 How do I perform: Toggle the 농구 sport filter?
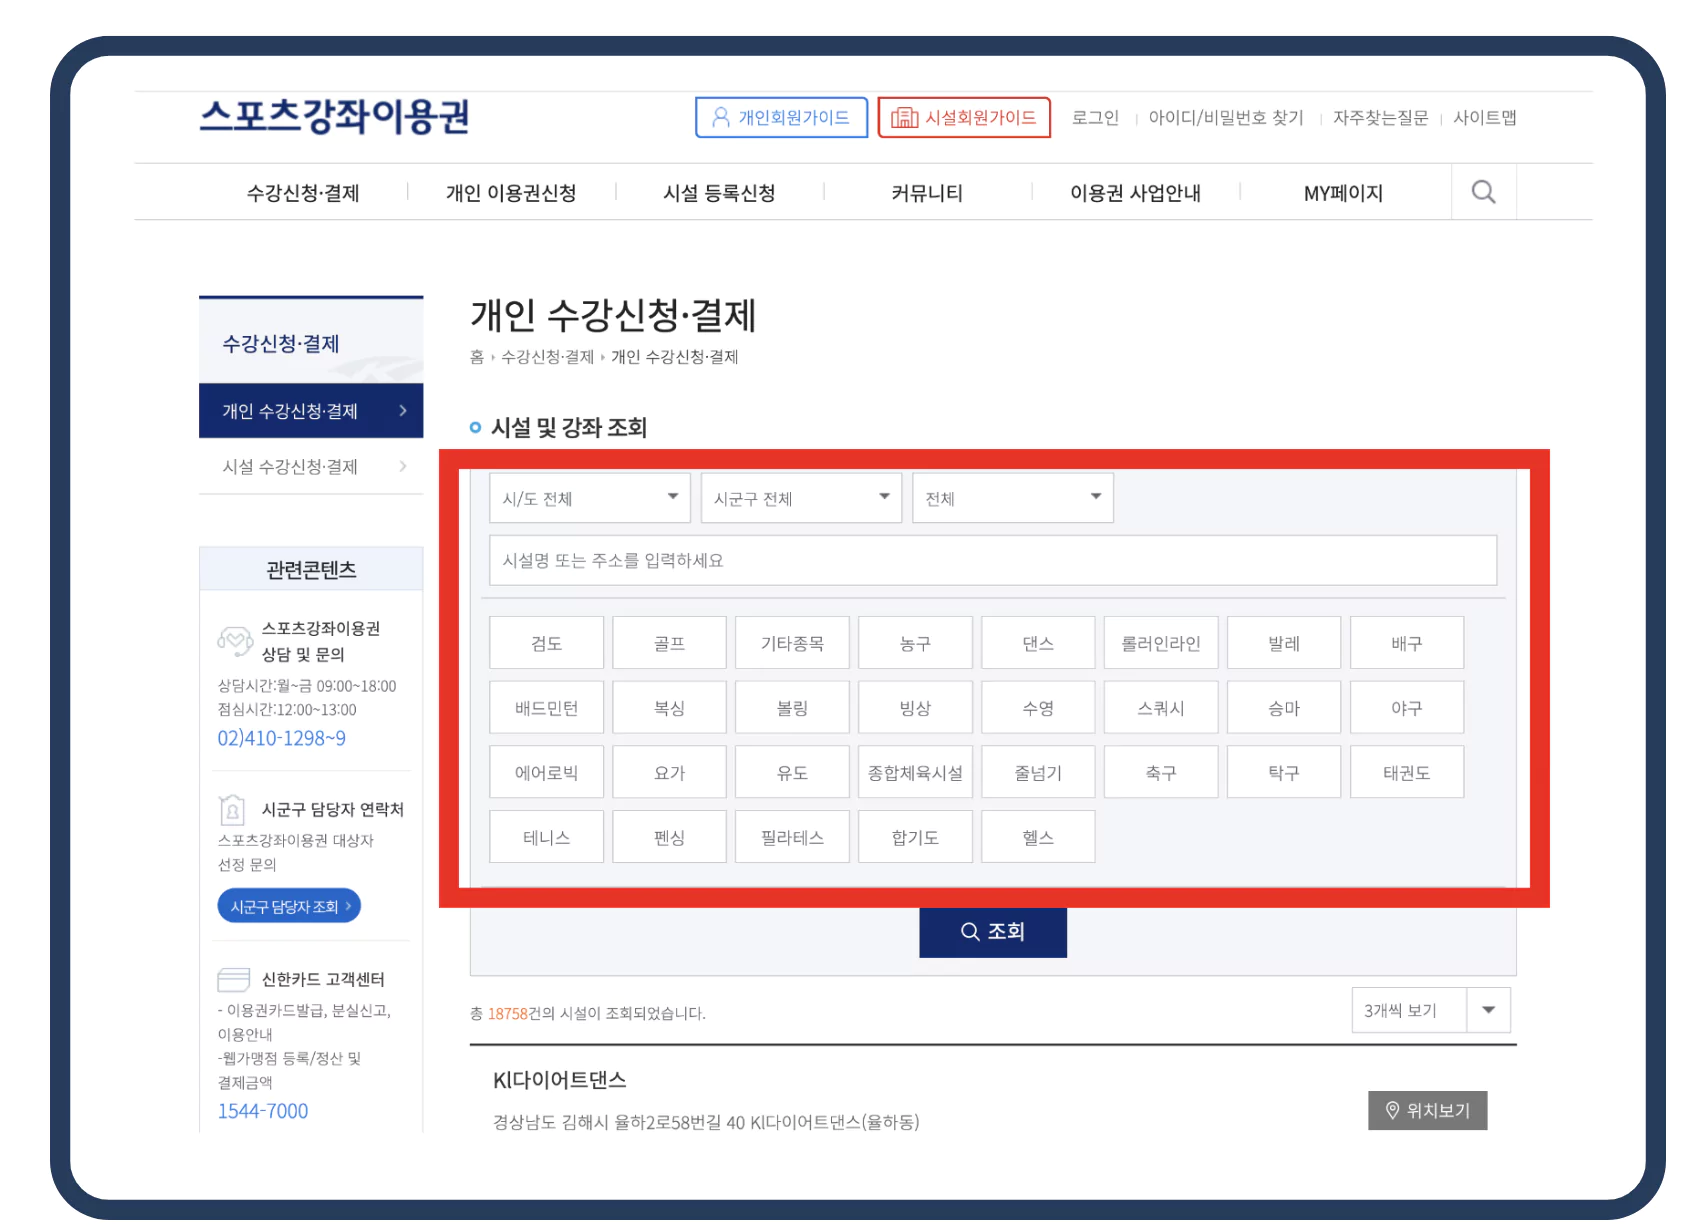(915, 643)
